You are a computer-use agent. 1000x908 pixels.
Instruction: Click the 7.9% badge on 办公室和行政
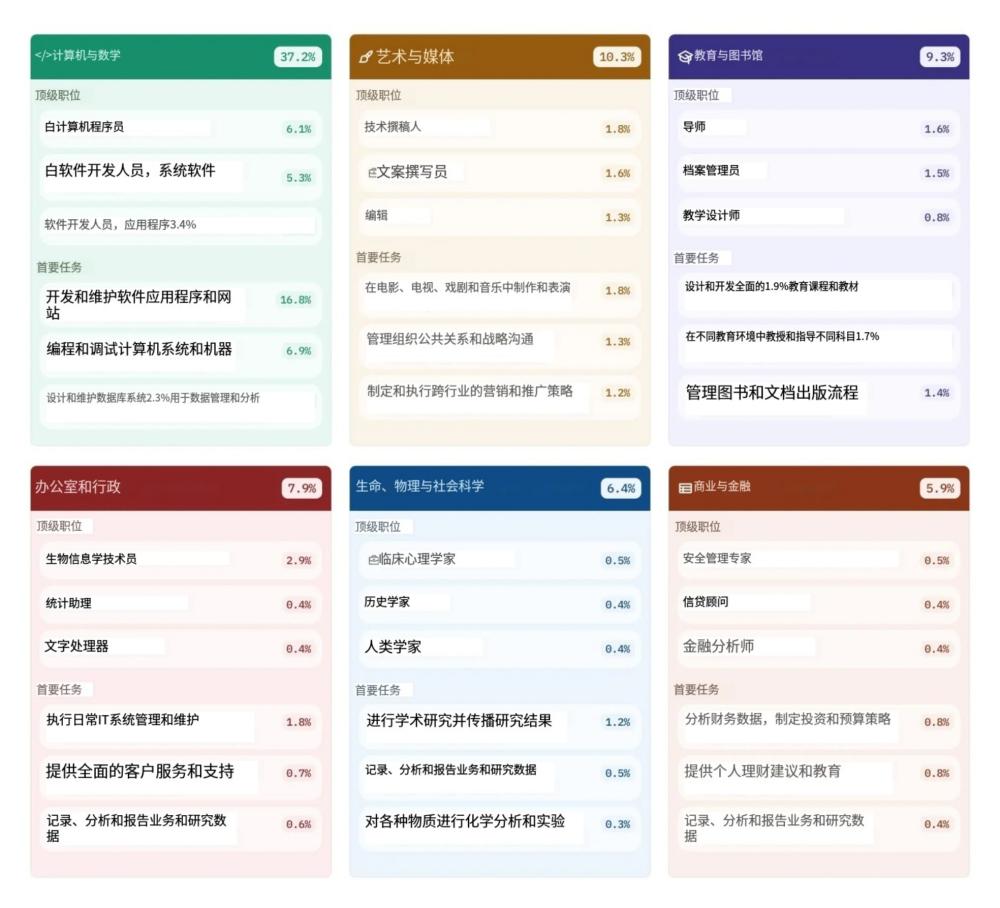(x=302, y=488)
